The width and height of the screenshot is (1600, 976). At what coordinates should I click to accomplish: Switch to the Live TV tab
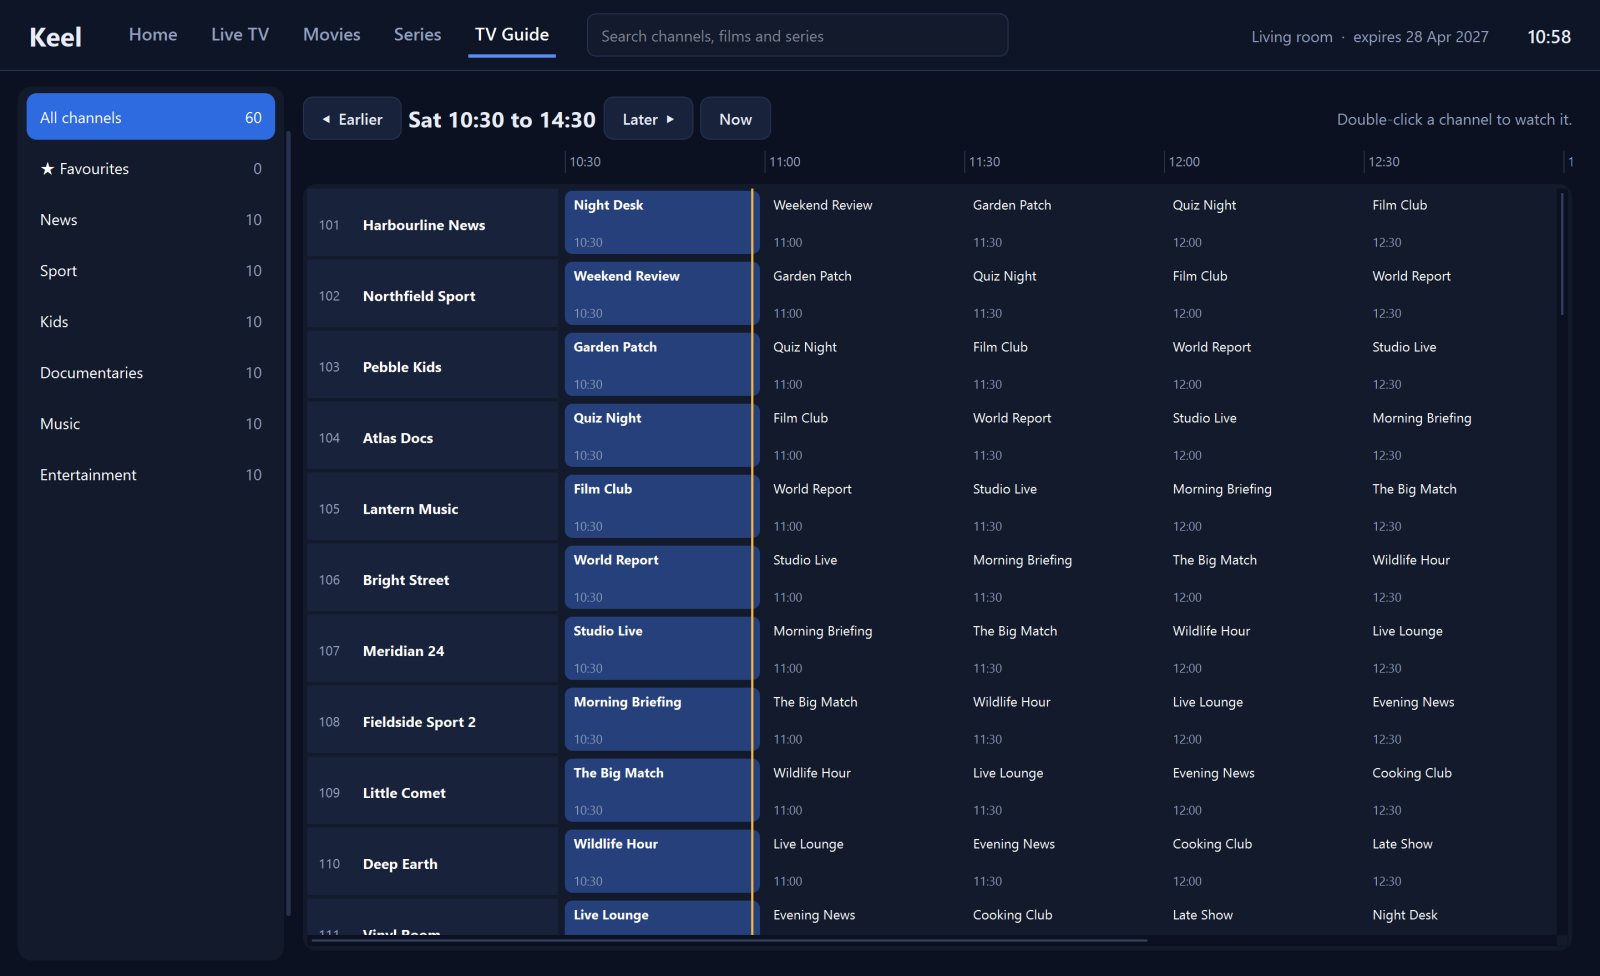pyautogui.click(x=240, y=35)
